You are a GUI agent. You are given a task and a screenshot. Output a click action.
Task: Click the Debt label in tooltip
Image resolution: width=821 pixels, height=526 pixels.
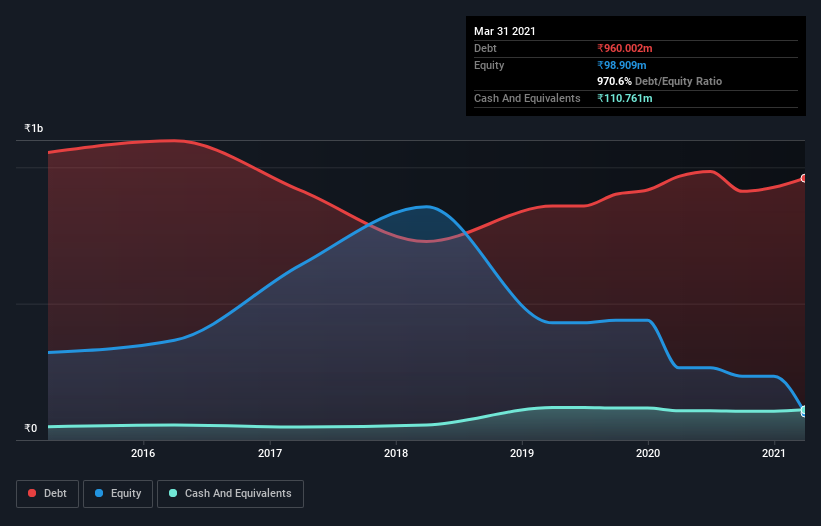(x=485, y=48)
